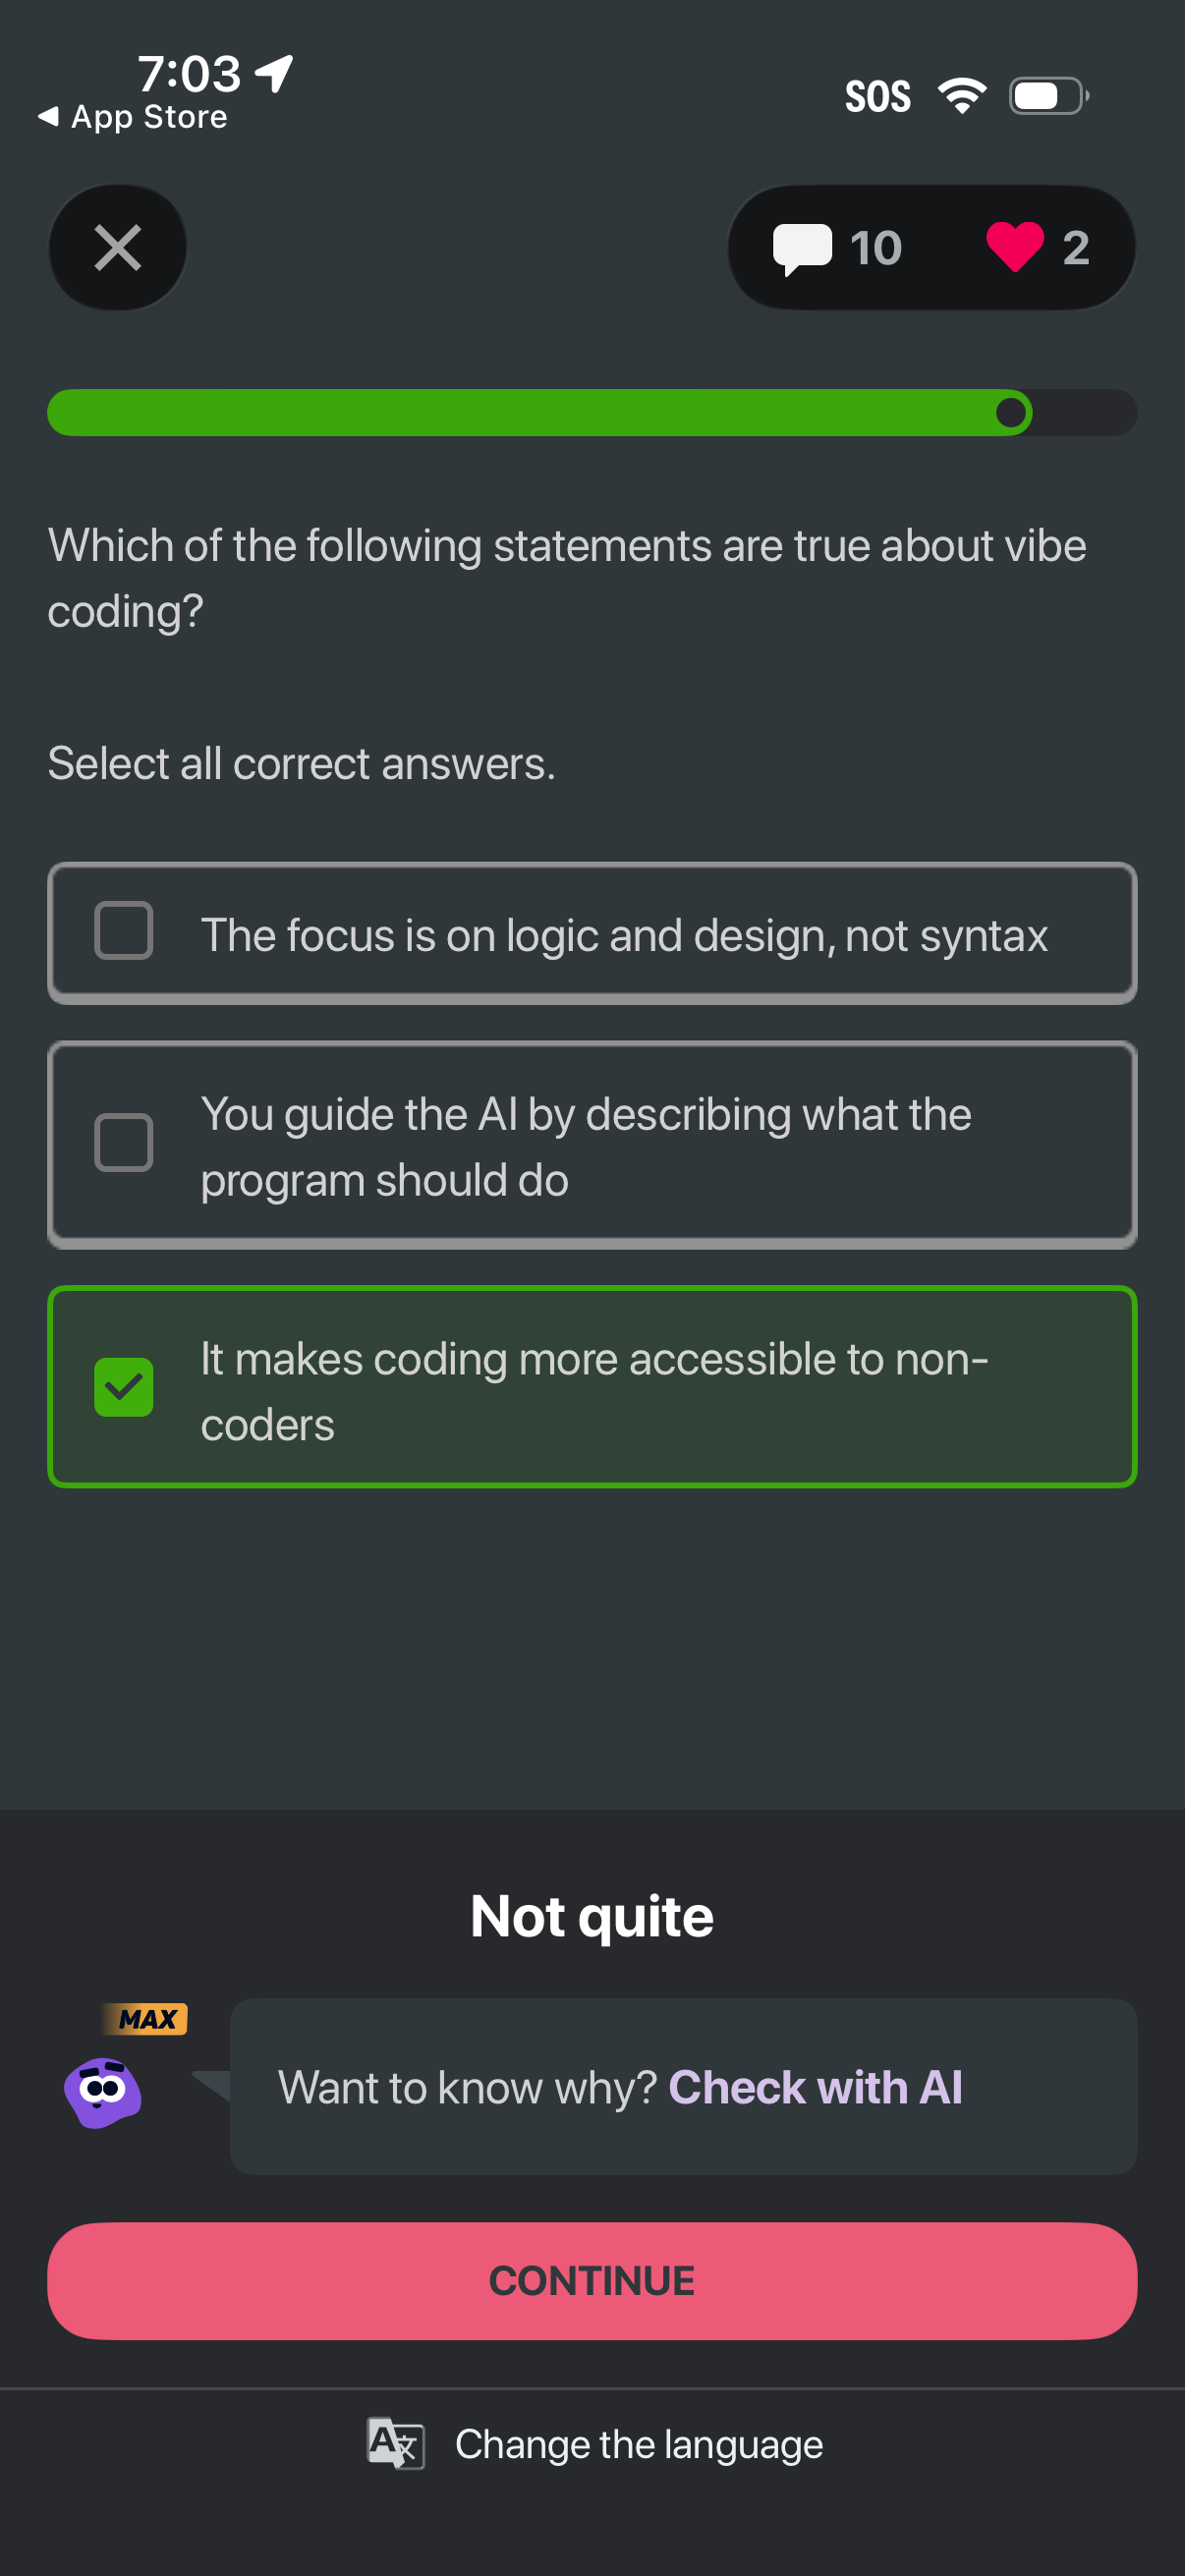Tap the heart icon to like
This screenshot has height=2576, width=1185.
tap(1015, 247)
